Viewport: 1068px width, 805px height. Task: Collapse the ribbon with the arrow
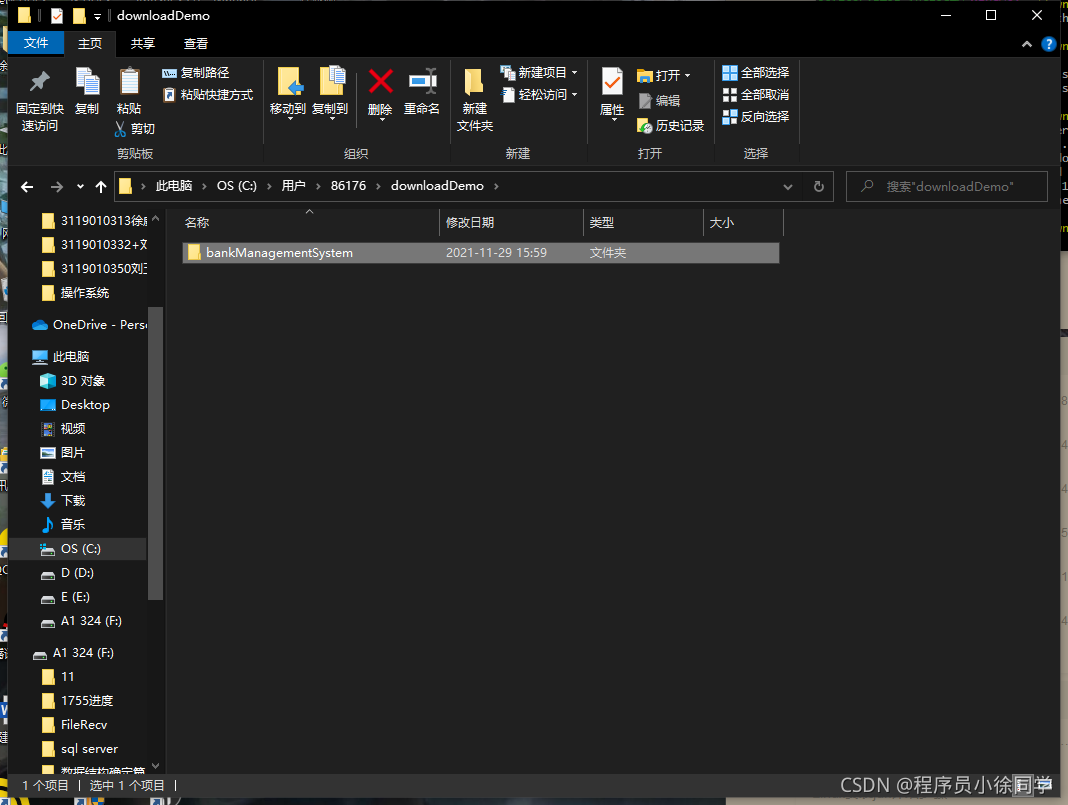(1026, 44)
